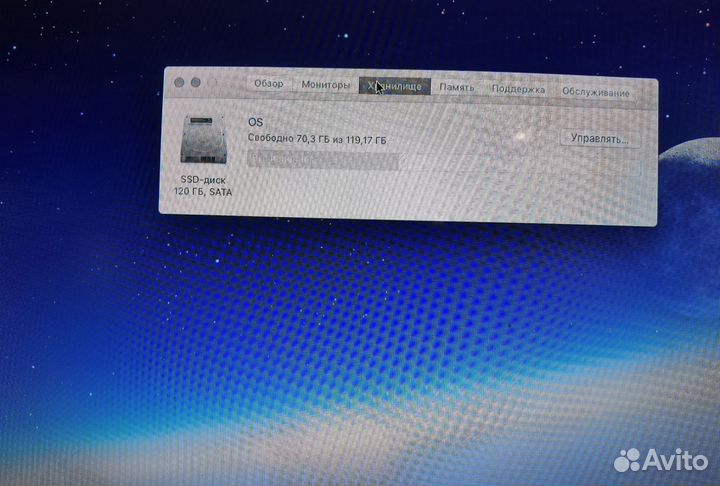
Task: Open the Мониторы tab
Action: (325, 85)
